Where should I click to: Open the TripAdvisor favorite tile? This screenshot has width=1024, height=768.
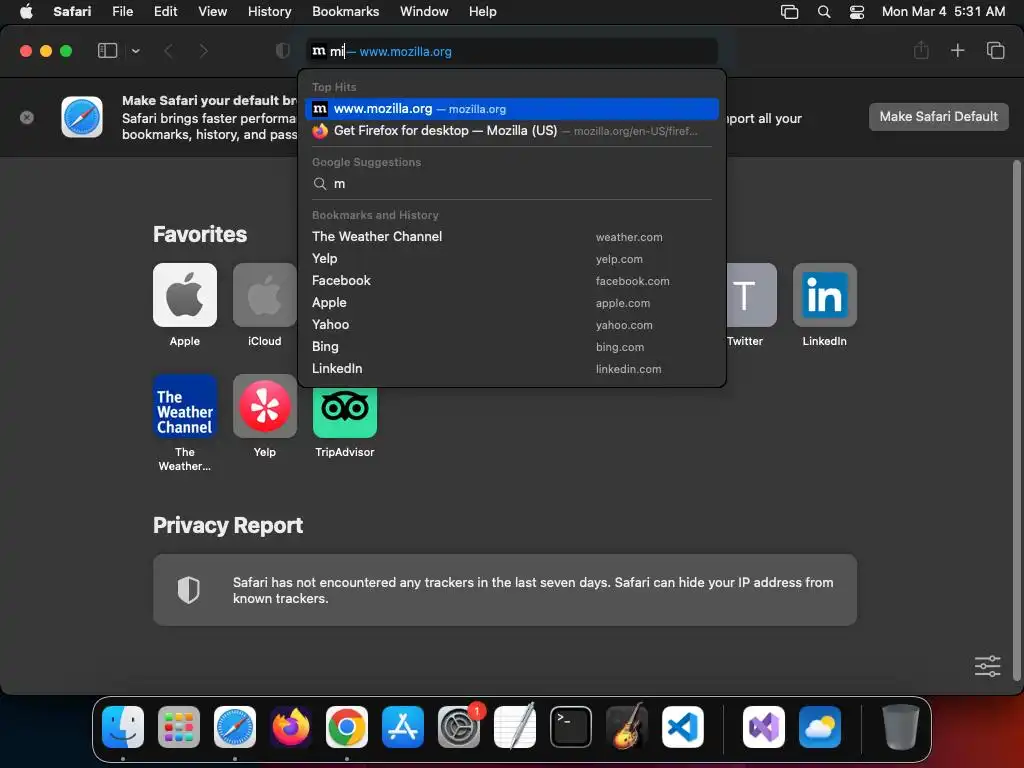click(x=345, y=412)
